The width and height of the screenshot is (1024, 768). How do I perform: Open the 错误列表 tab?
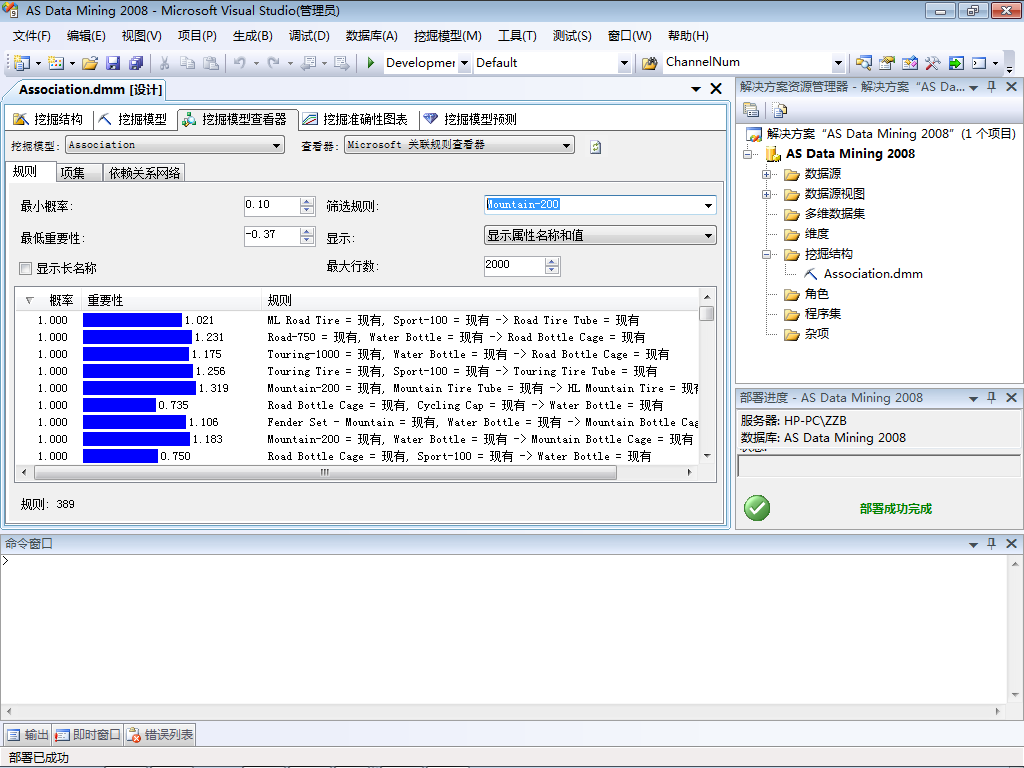[160, 735]
